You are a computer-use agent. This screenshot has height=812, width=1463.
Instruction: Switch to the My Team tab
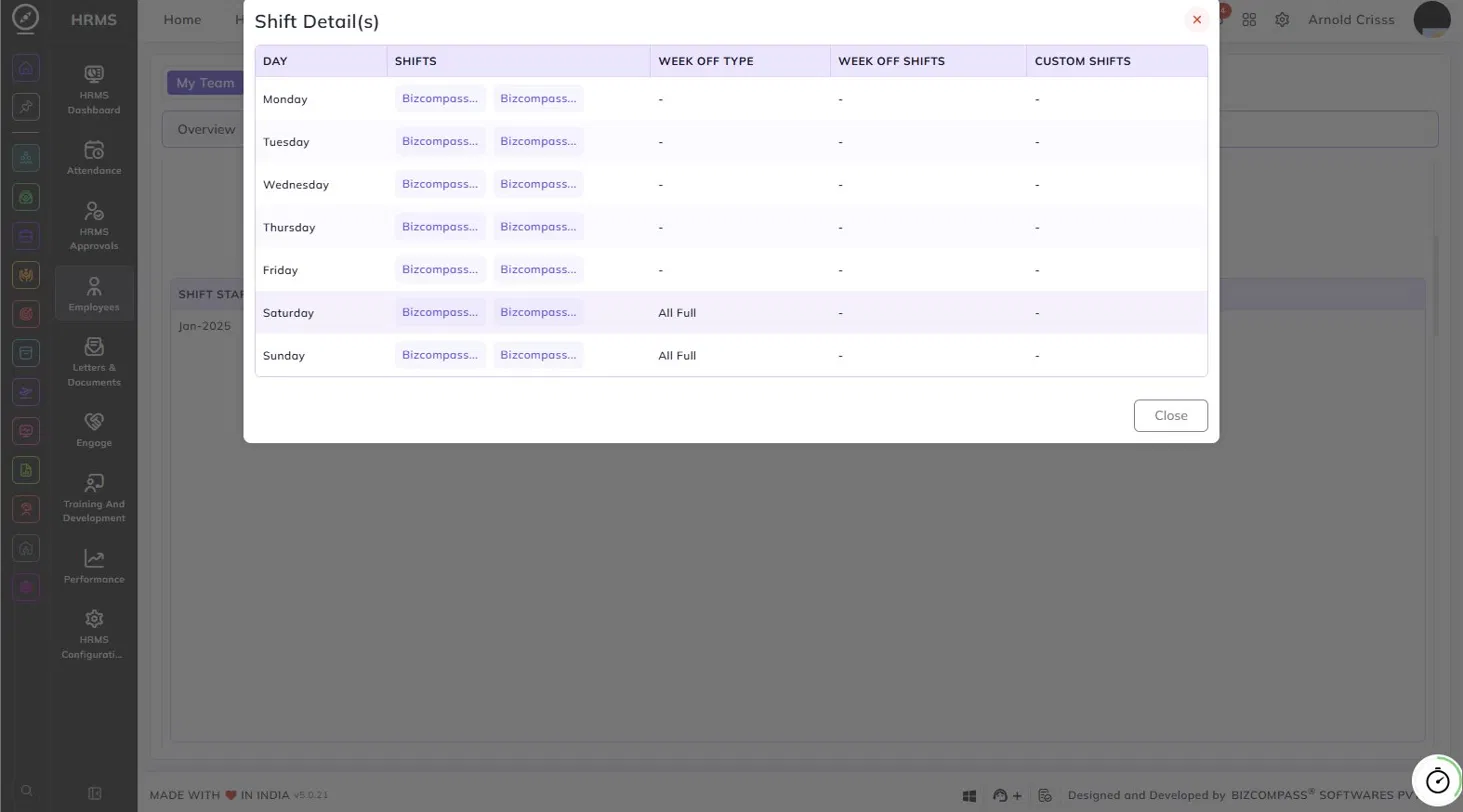click(x=205, y=83)
